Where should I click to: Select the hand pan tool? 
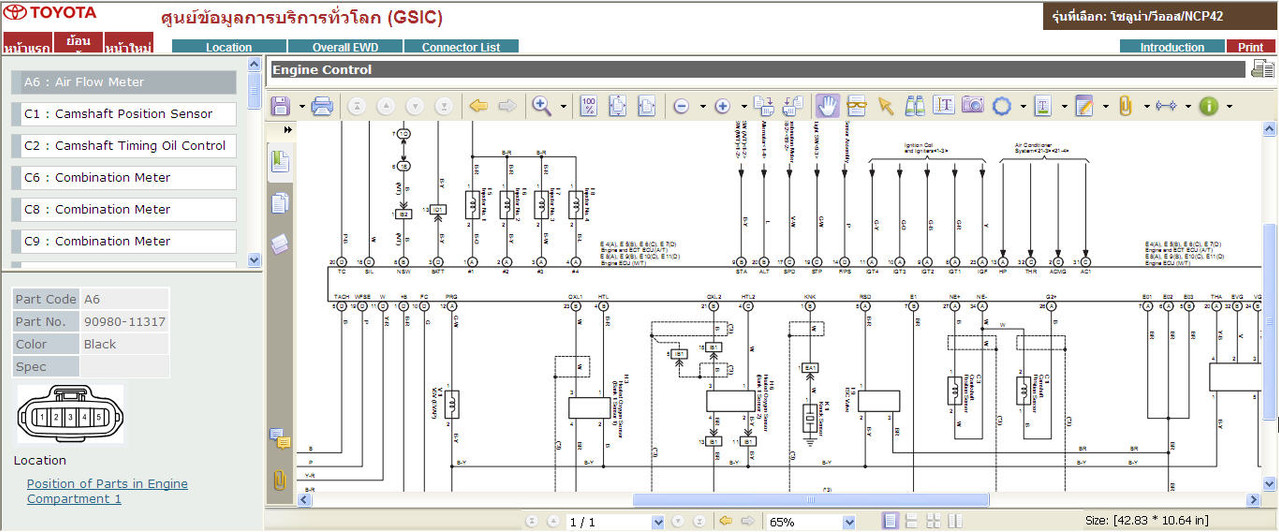[x=827, y=106]
